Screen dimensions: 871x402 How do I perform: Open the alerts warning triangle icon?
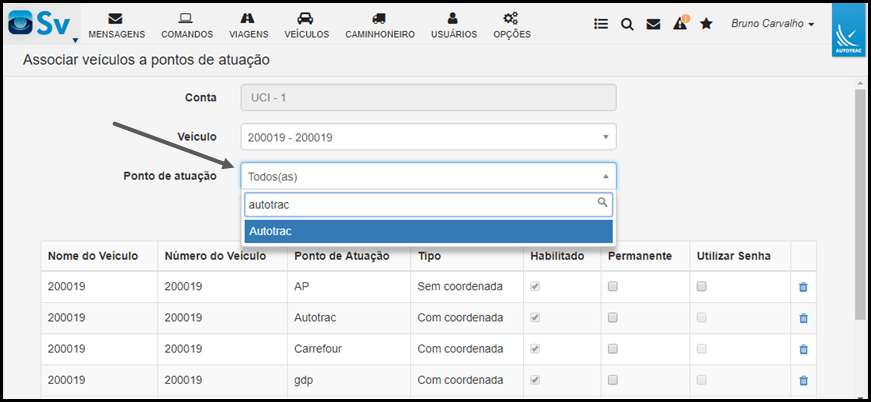coord(680,23)
